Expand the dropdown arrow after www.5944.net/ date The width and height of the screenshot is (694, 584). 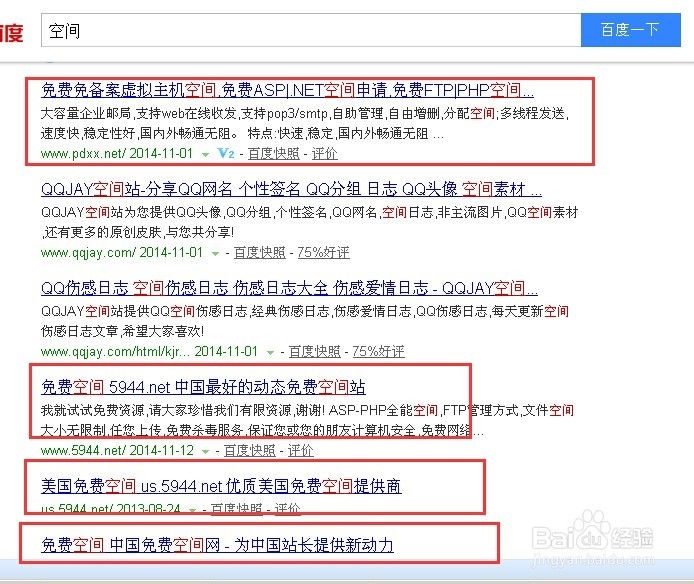coord(205,452)
